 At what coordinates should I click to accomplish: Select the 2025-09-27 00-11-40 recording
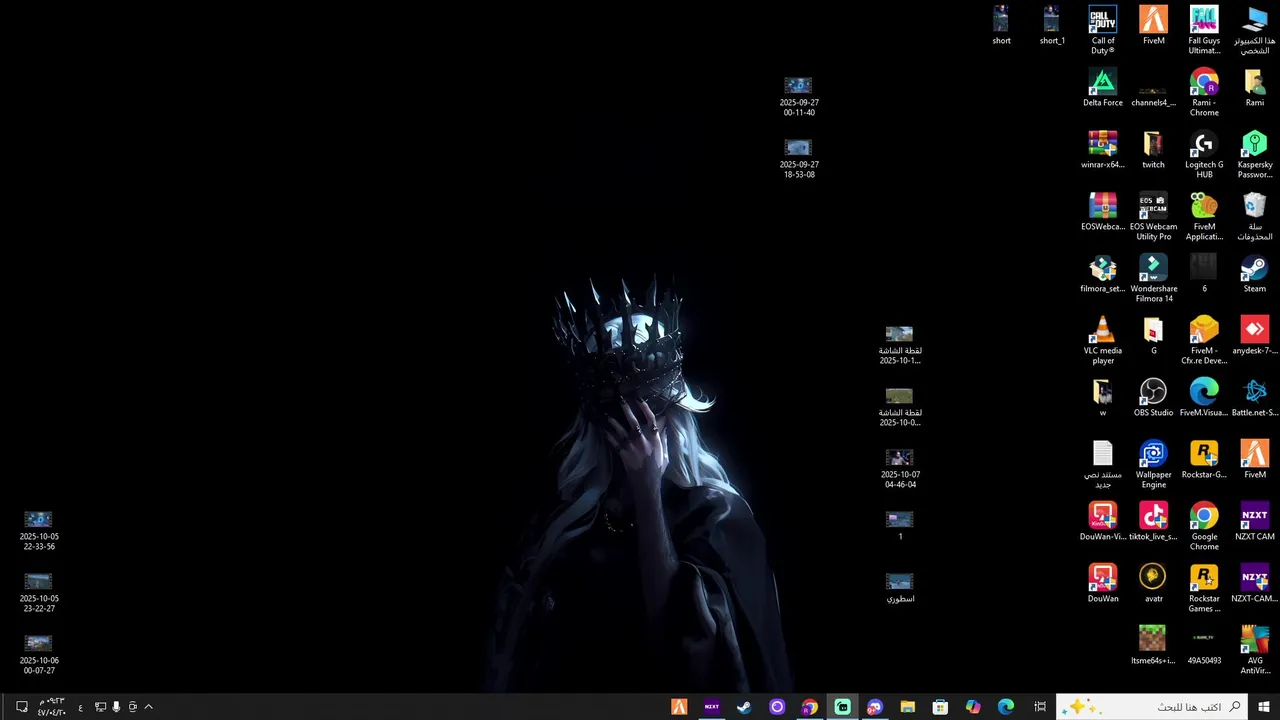(x=799, y=97)
